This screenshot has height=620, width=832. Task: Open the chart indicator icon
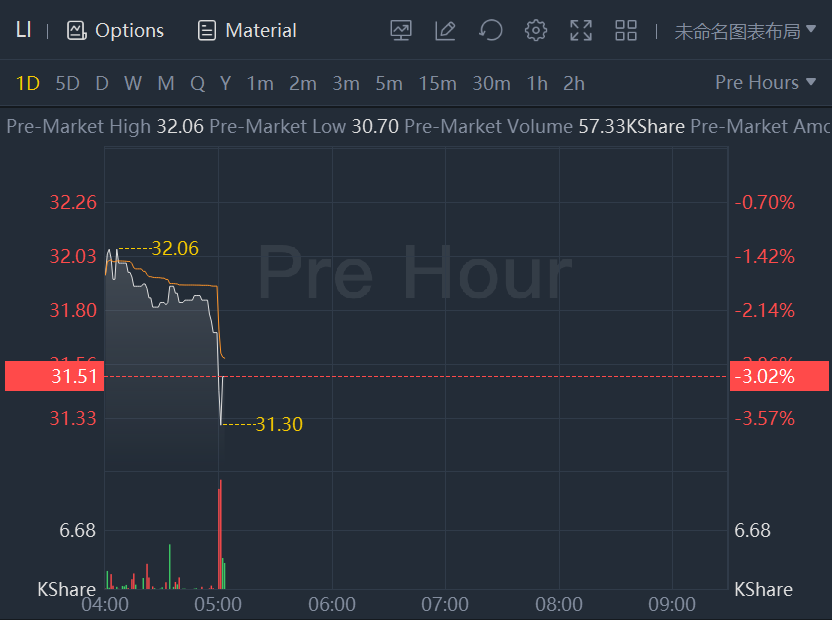click(401, 30)
